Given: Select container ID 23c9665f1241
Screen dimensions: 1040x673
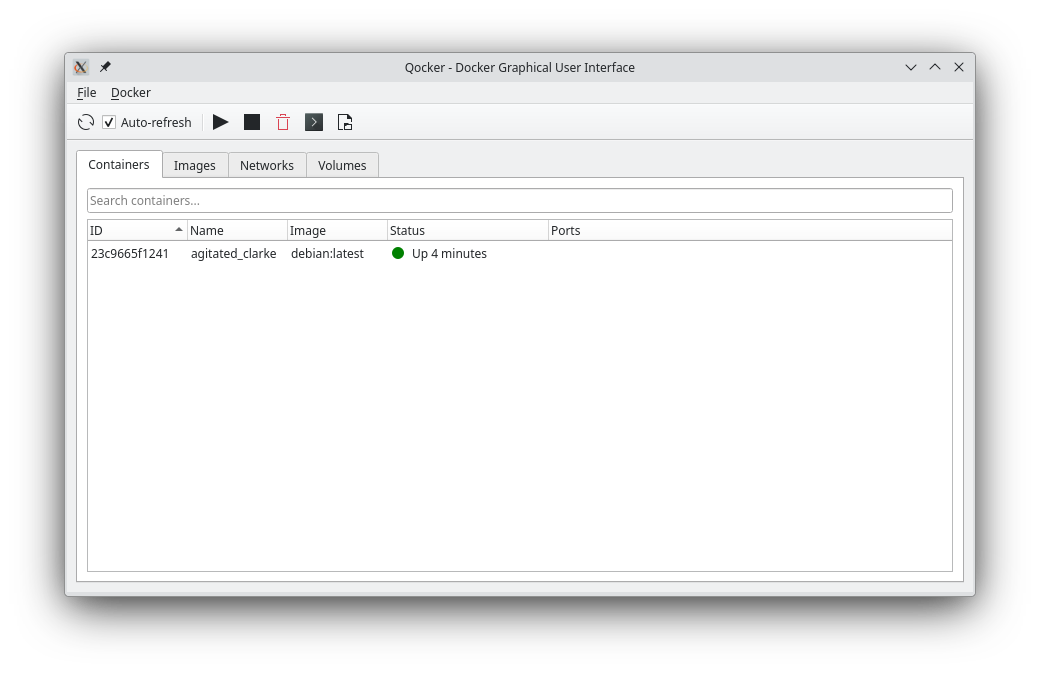Looking at the screenshot, I should [x=130, y=253].
